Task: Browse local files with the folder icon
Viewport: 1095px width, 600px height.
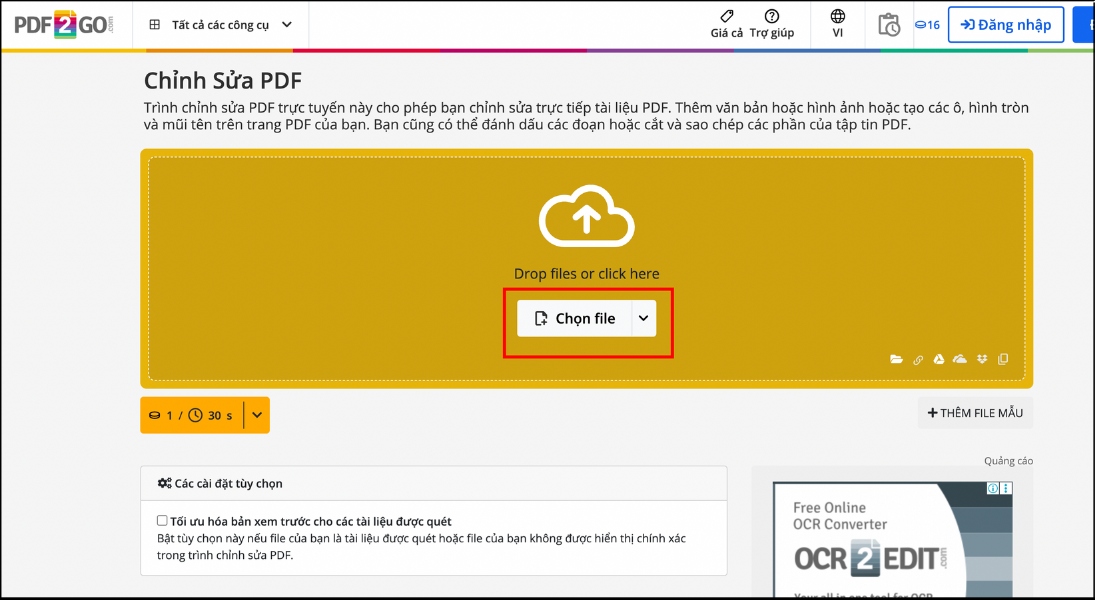Action: click(897, 358)
